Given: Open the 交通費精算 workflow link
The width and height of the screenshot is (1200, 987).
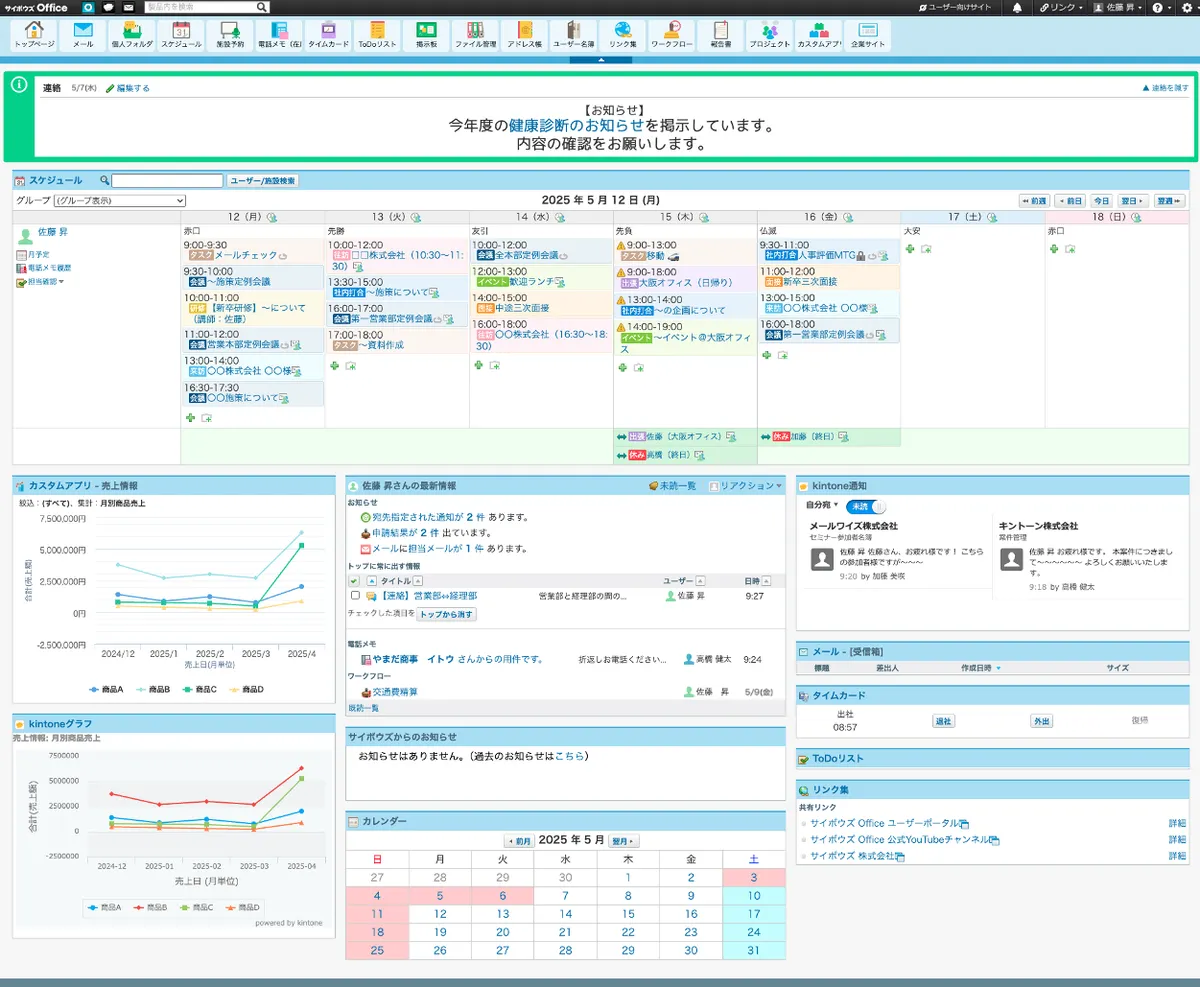Looking at the screenshot, I should pyautogui.click(x=394, y=691).
